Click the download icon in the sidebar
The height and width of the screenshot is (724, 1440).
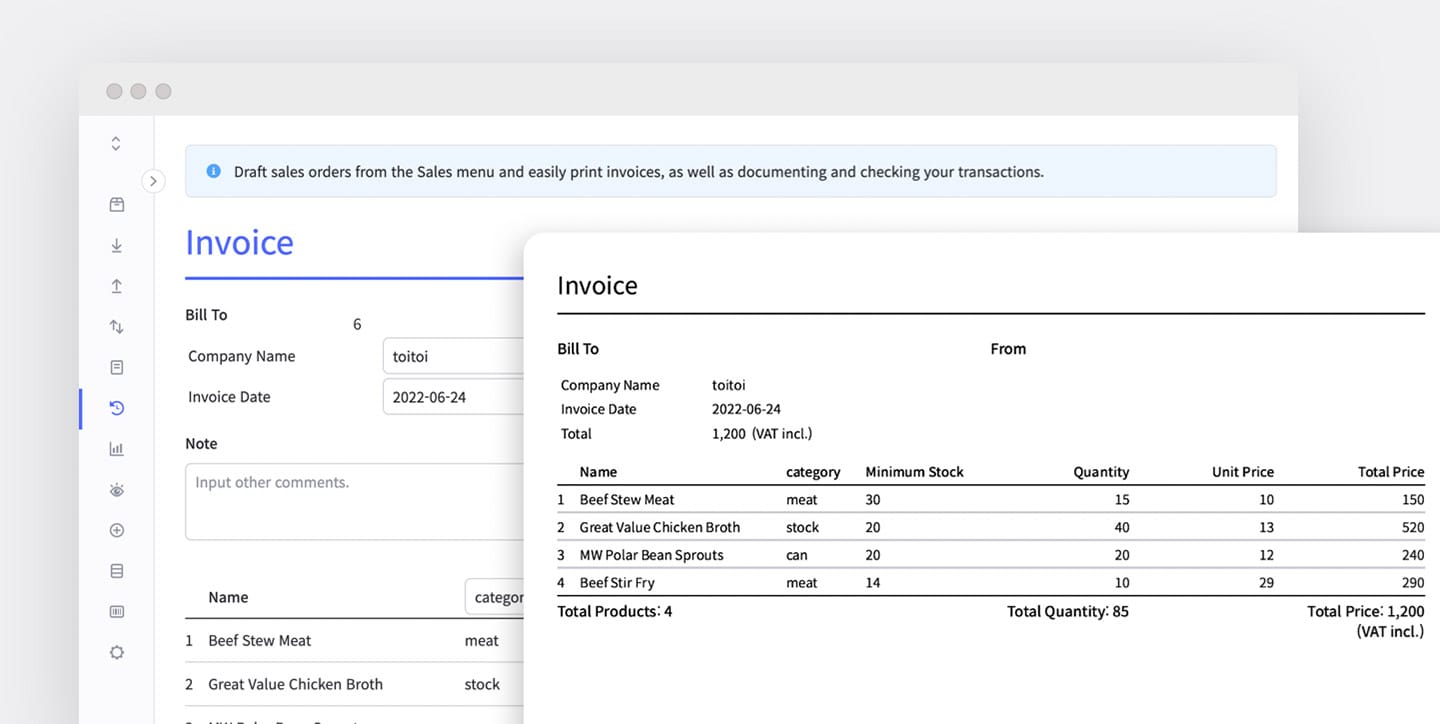point(116,245)
